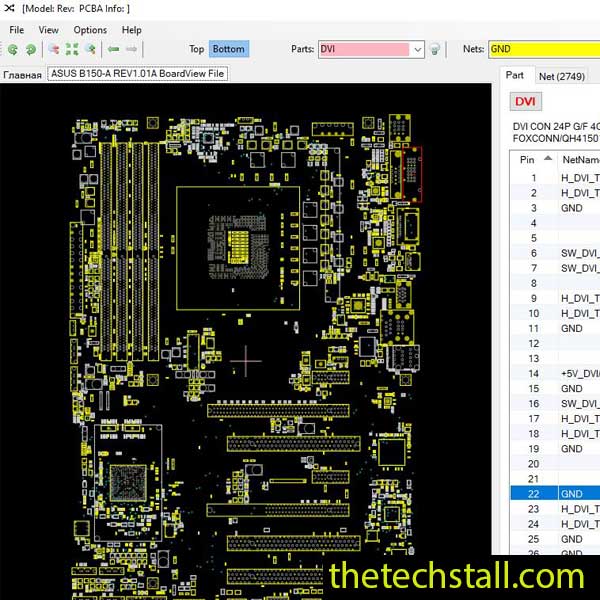
Task: Open the File menu
Action: [17, 30]
